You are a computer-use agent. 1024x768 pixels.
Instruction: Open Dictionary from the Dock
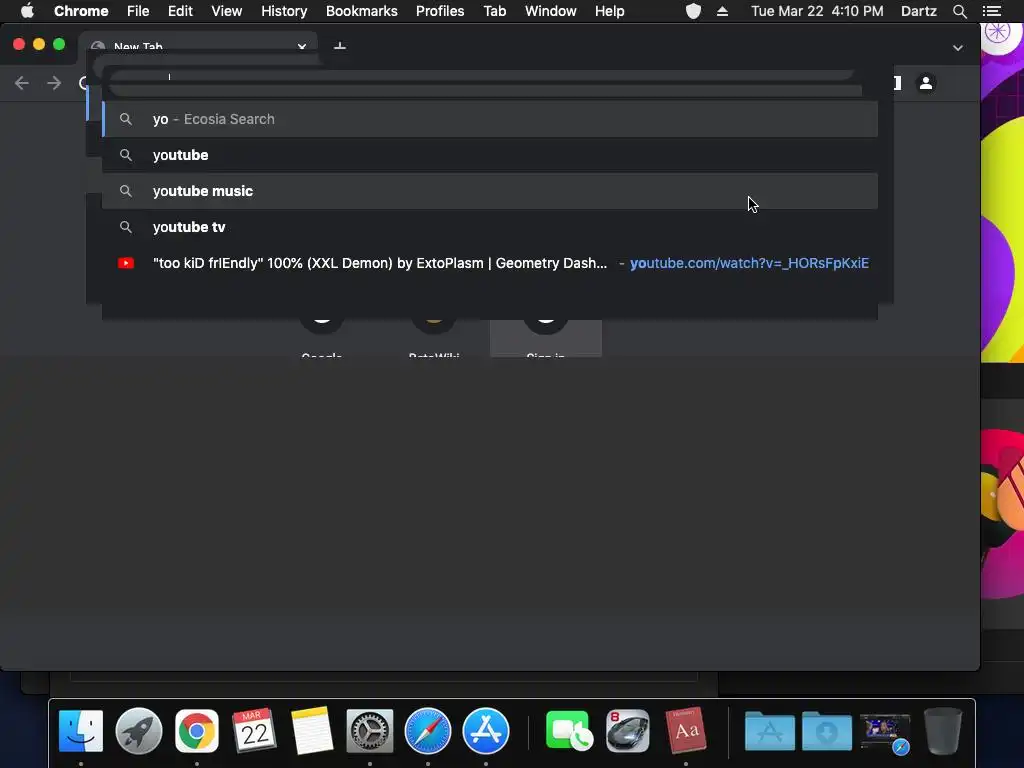686,731
